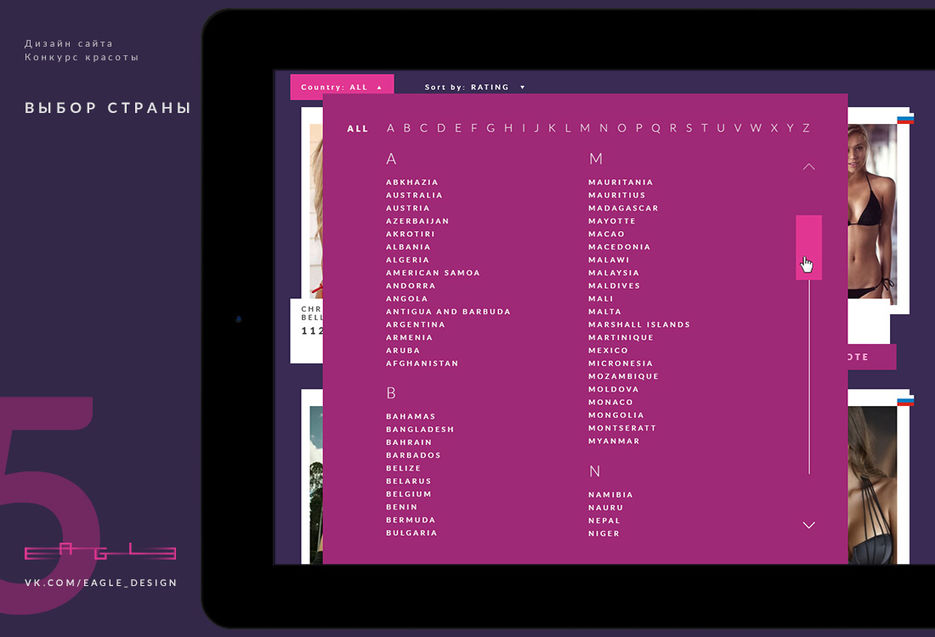Click the pink scrollbar thumb
Viewport: 935px width, 637px height.
click(x=809, y=248)
